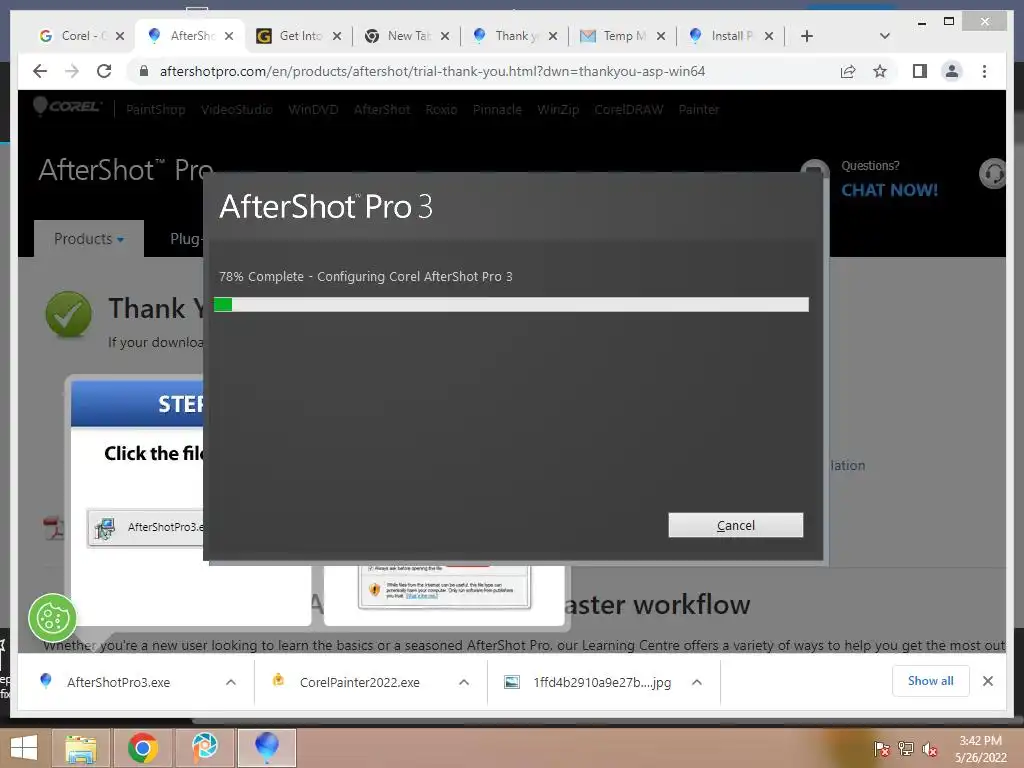Viewport: 1024px width, 768px height.
Task: Open the CorelDRAW link in Corel navigation
Action: point(628,110)
